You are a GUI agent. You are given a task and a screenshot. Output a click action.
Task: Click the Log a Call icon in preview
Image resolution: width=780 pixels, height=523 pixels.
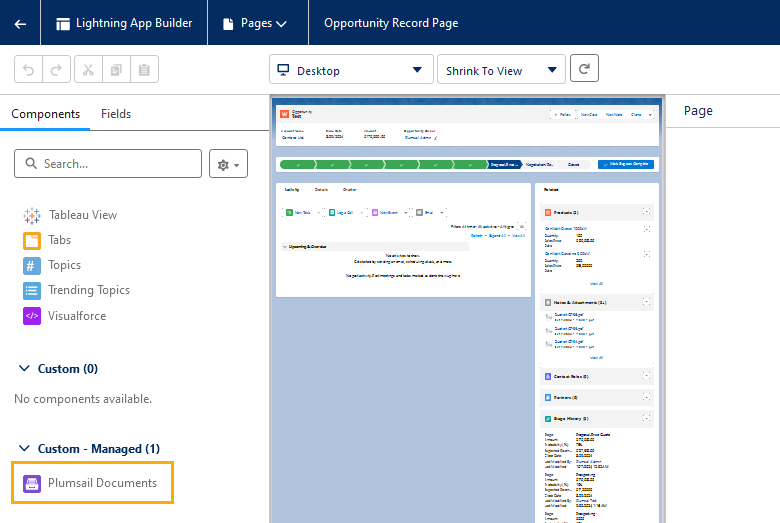coord(332,212)
